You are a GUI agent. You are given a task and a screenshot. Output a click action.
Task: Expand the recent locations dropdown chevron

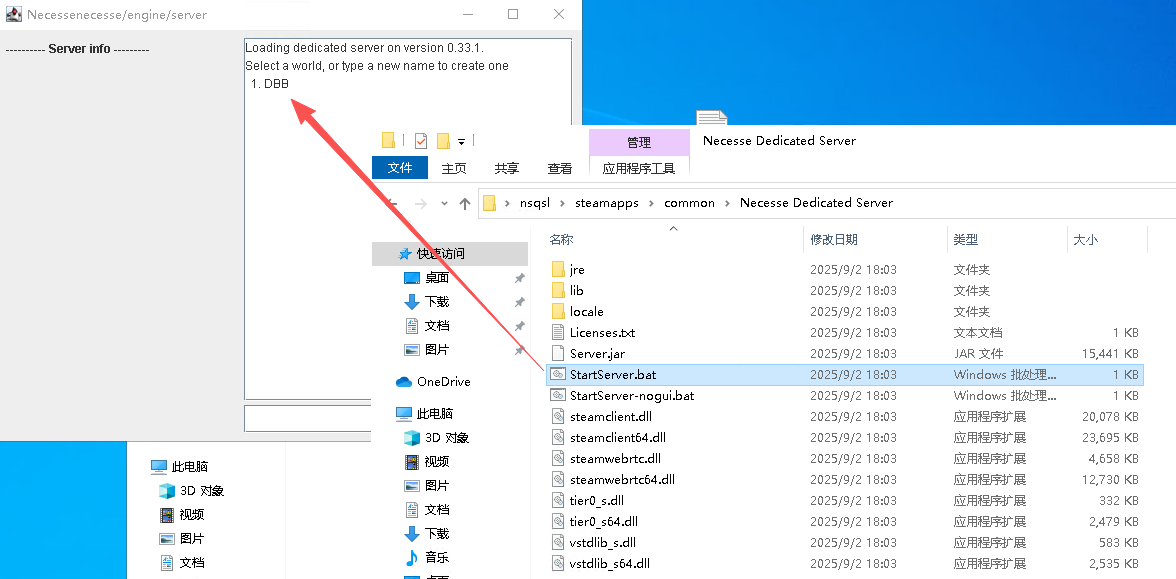tap(444, 204)
